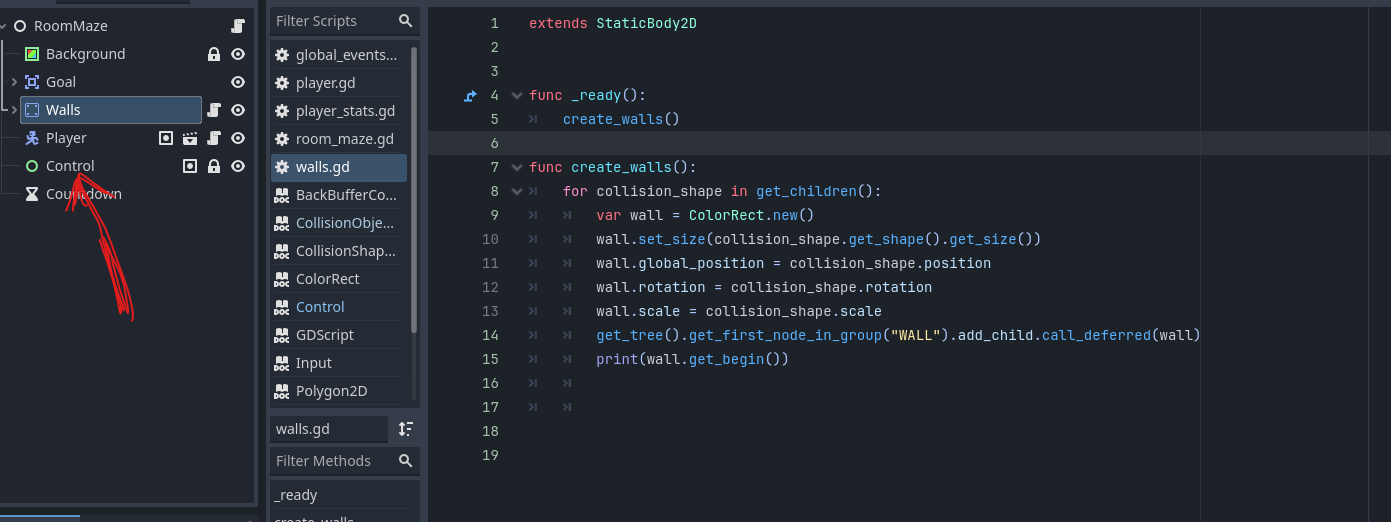Click the Player node's character icon

(32, 138)
